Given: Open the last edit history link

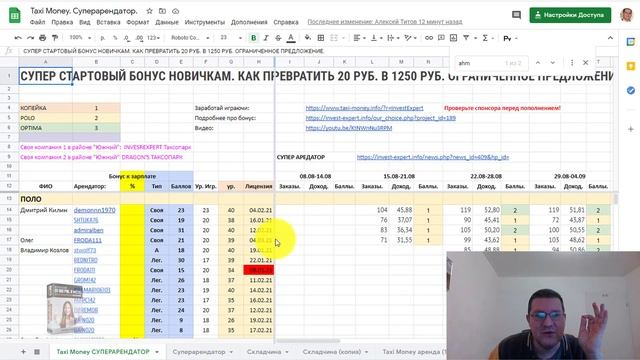Looking at the screenshot, I should (x=385, y=22).
